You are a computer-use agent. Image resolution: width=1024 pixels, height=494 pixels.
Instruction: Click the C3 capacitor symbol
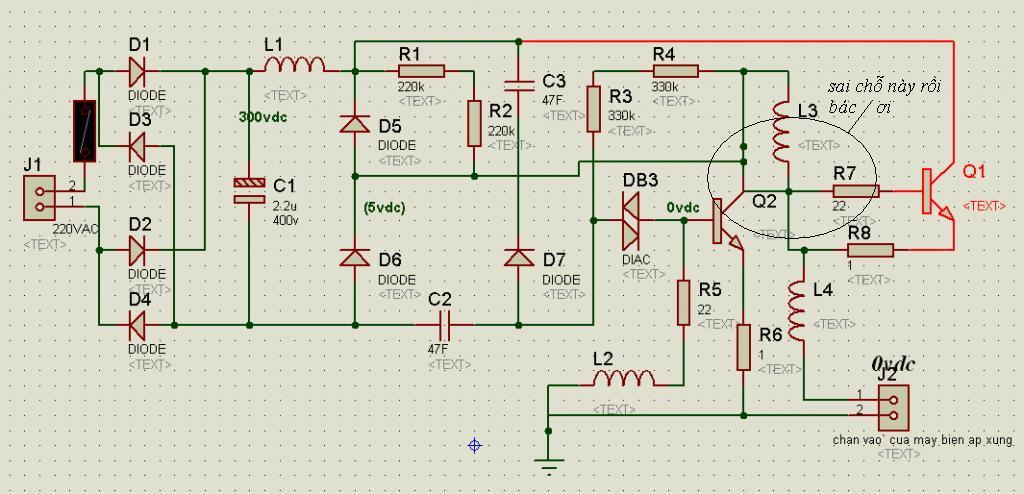tap(519, 84)
